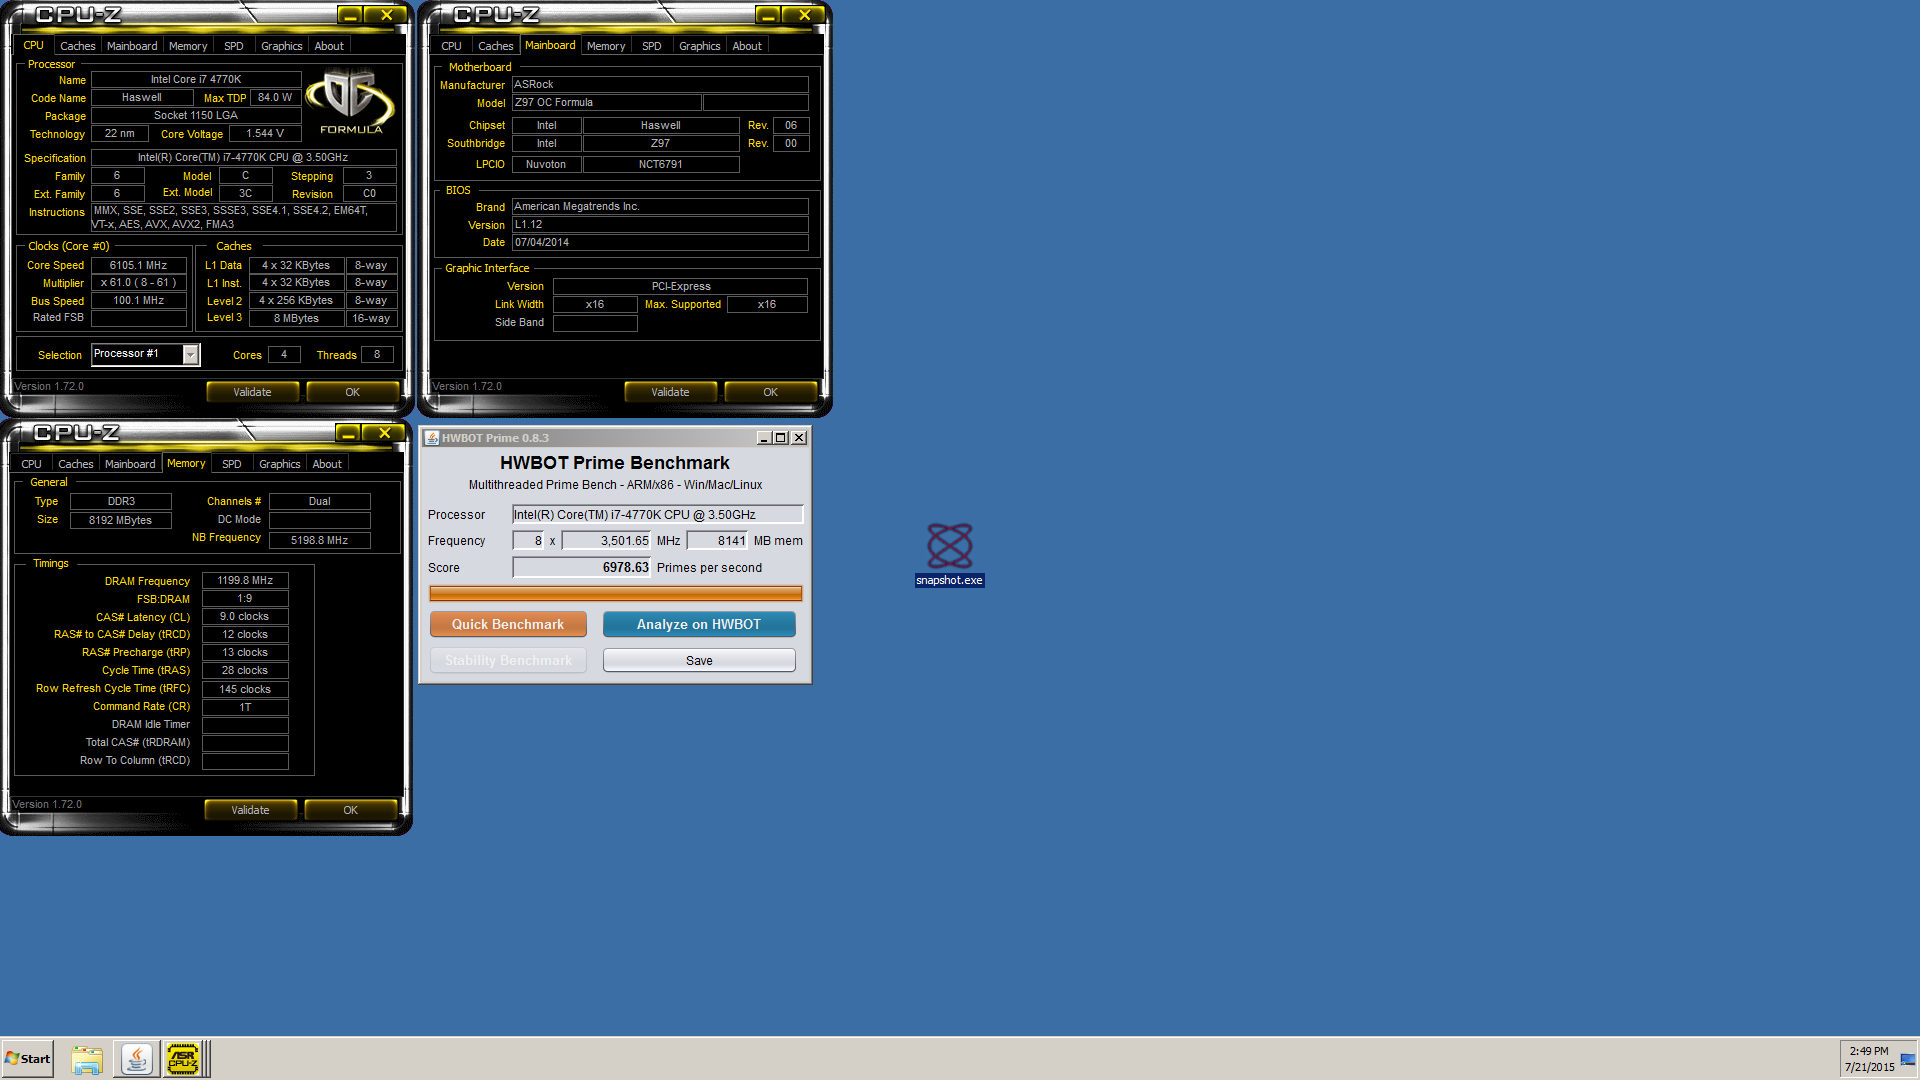1920x1080 pixels.
Task: Click the 1.544 V core voltage value
Action: click(265, 133)
